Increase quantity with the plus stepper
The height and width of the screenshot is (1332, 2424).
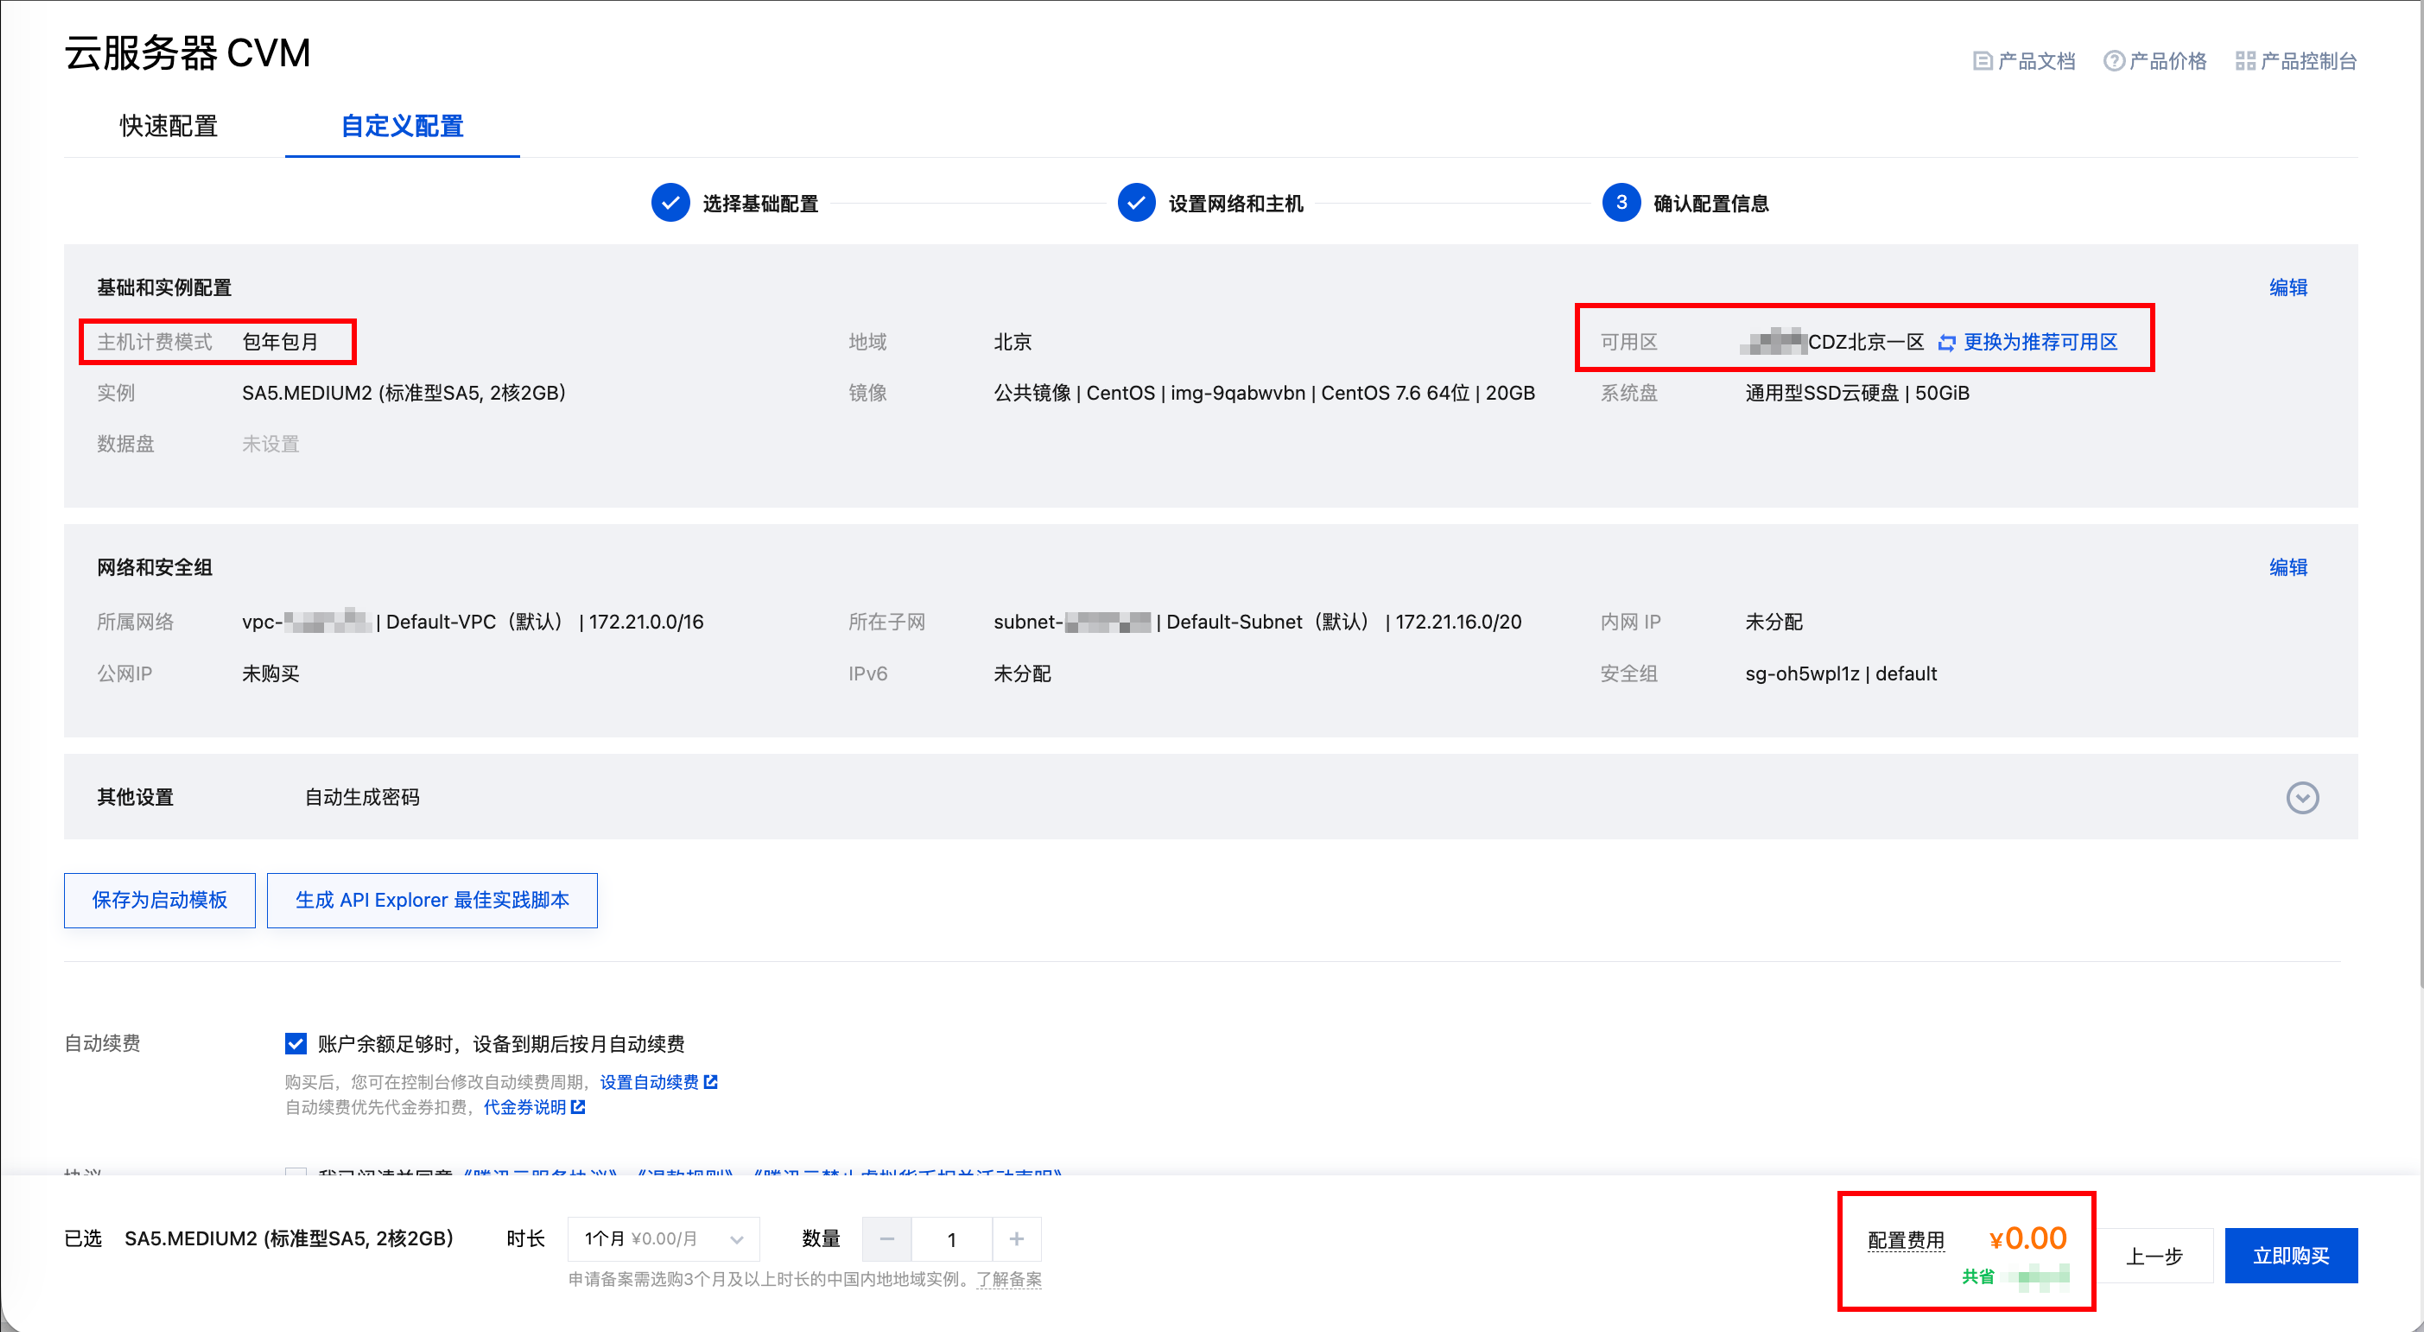pos(1016,1239)
